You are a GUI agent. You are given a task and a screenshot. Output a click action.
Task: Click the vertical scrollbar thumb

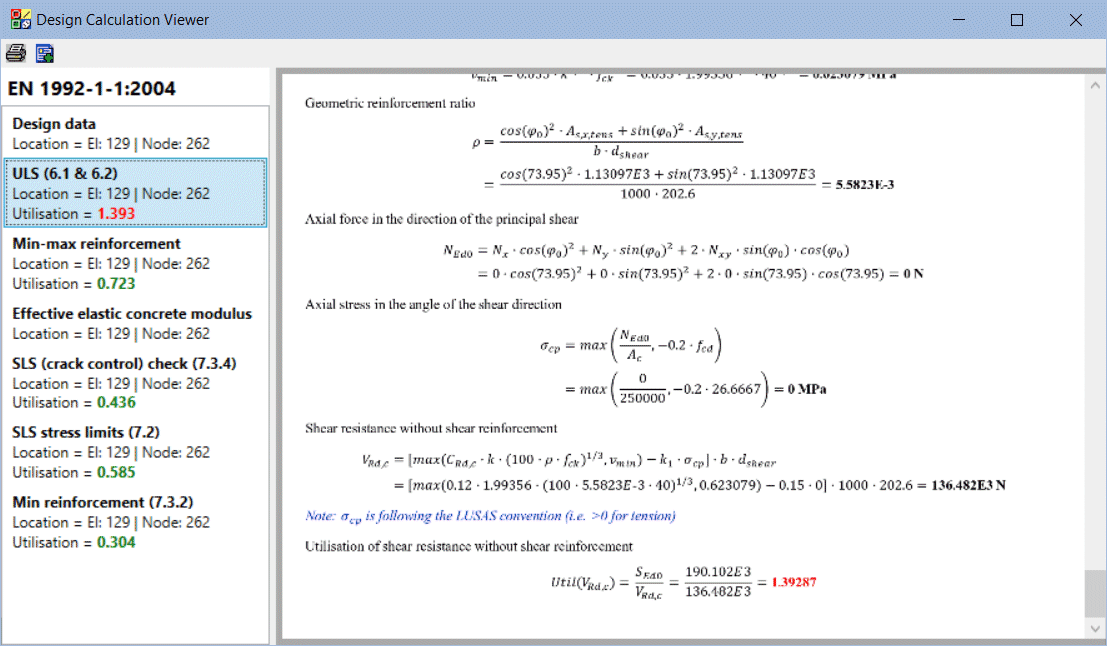(x=1095, y=594)
